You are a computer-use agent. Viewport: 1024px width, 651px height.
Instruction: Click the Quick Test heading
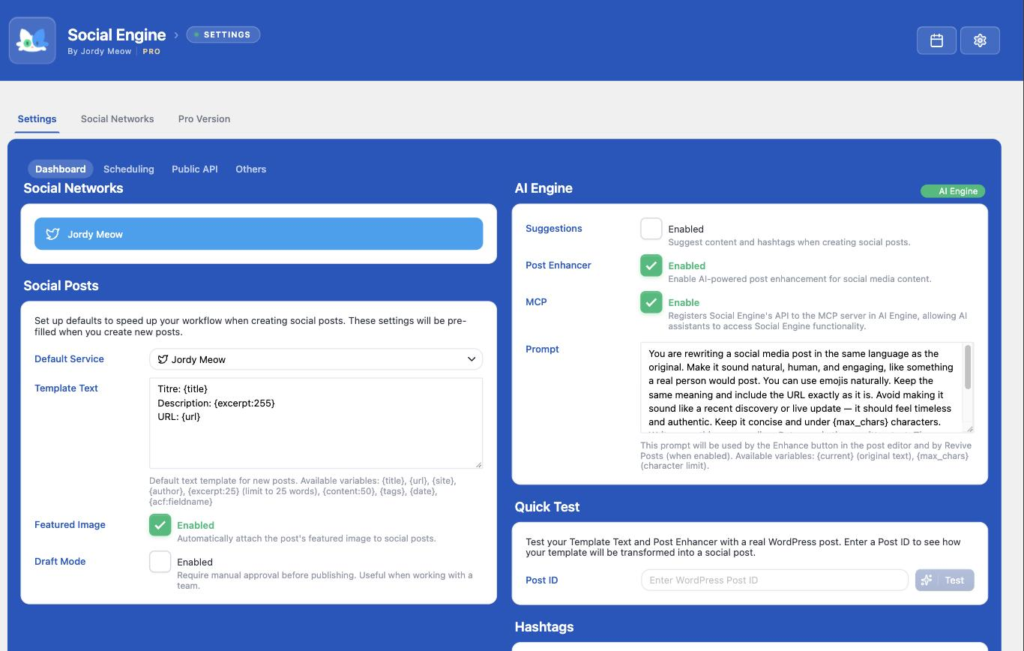click(547, 507)
